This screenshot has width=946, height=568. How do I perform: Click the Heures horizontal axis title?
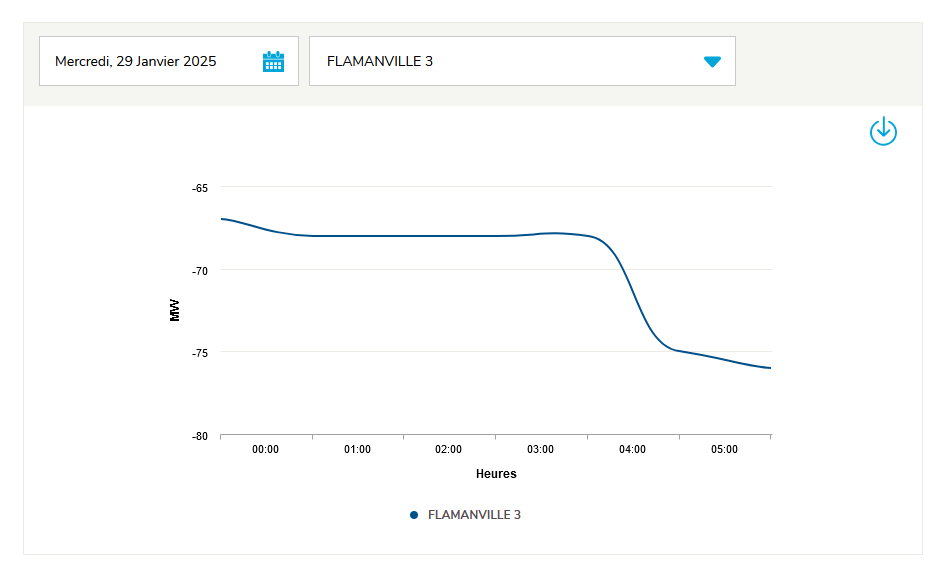pyautogui.click(x=496, y=474)
